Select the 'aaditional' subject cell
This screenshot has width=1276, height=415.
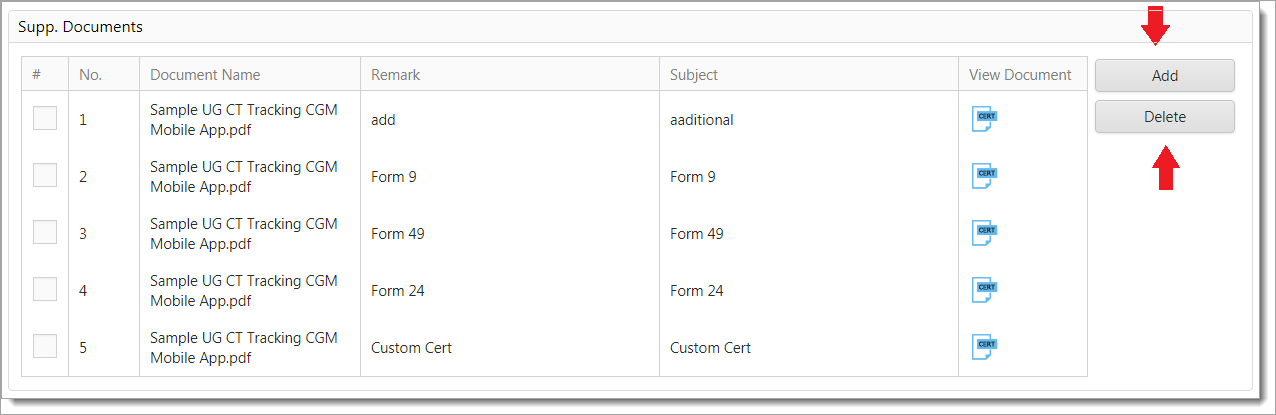point(701,120)
